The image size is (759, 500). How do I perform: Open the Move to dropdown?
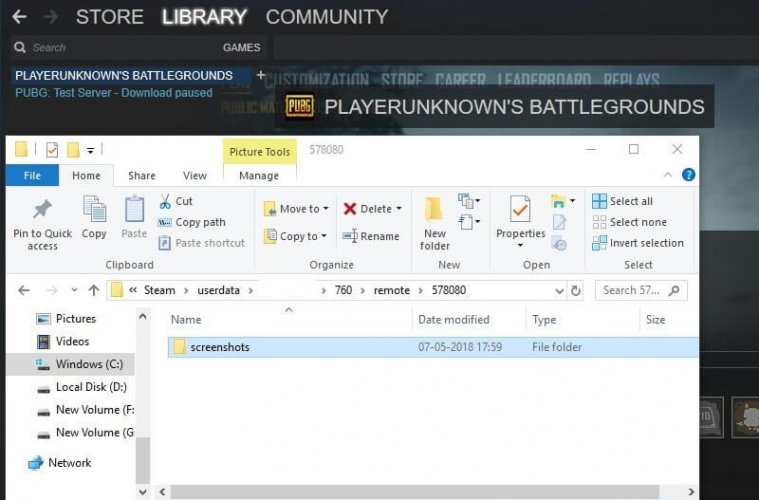point(296,209)
